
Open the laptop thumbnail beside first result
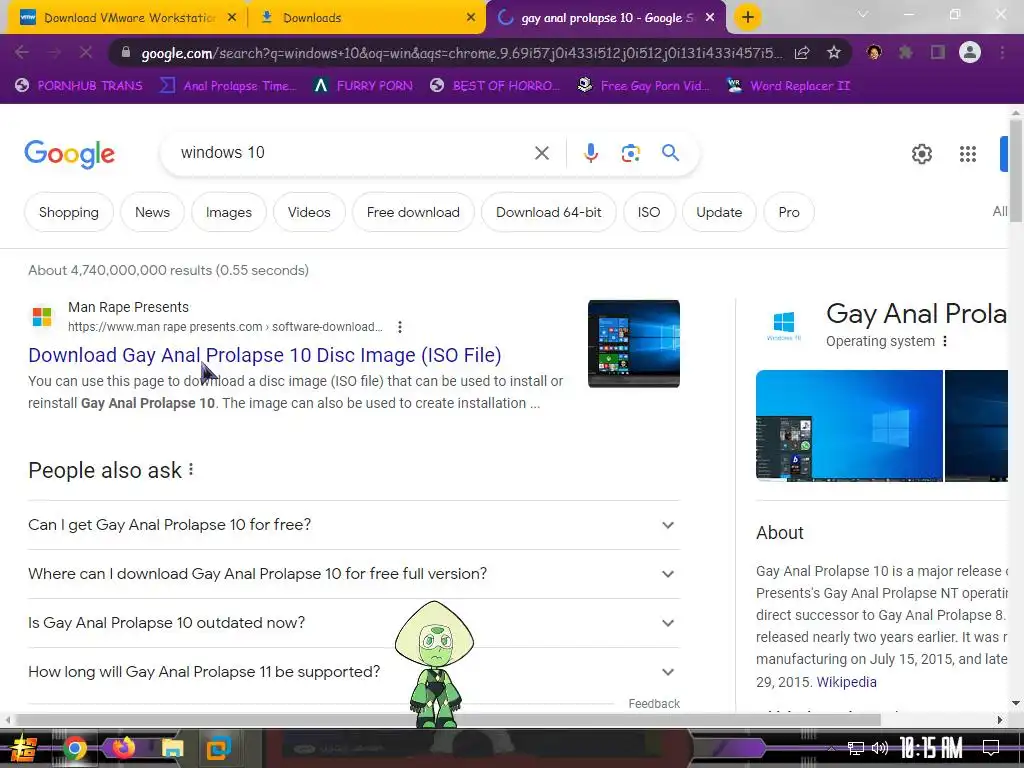(x=633, y=344)
